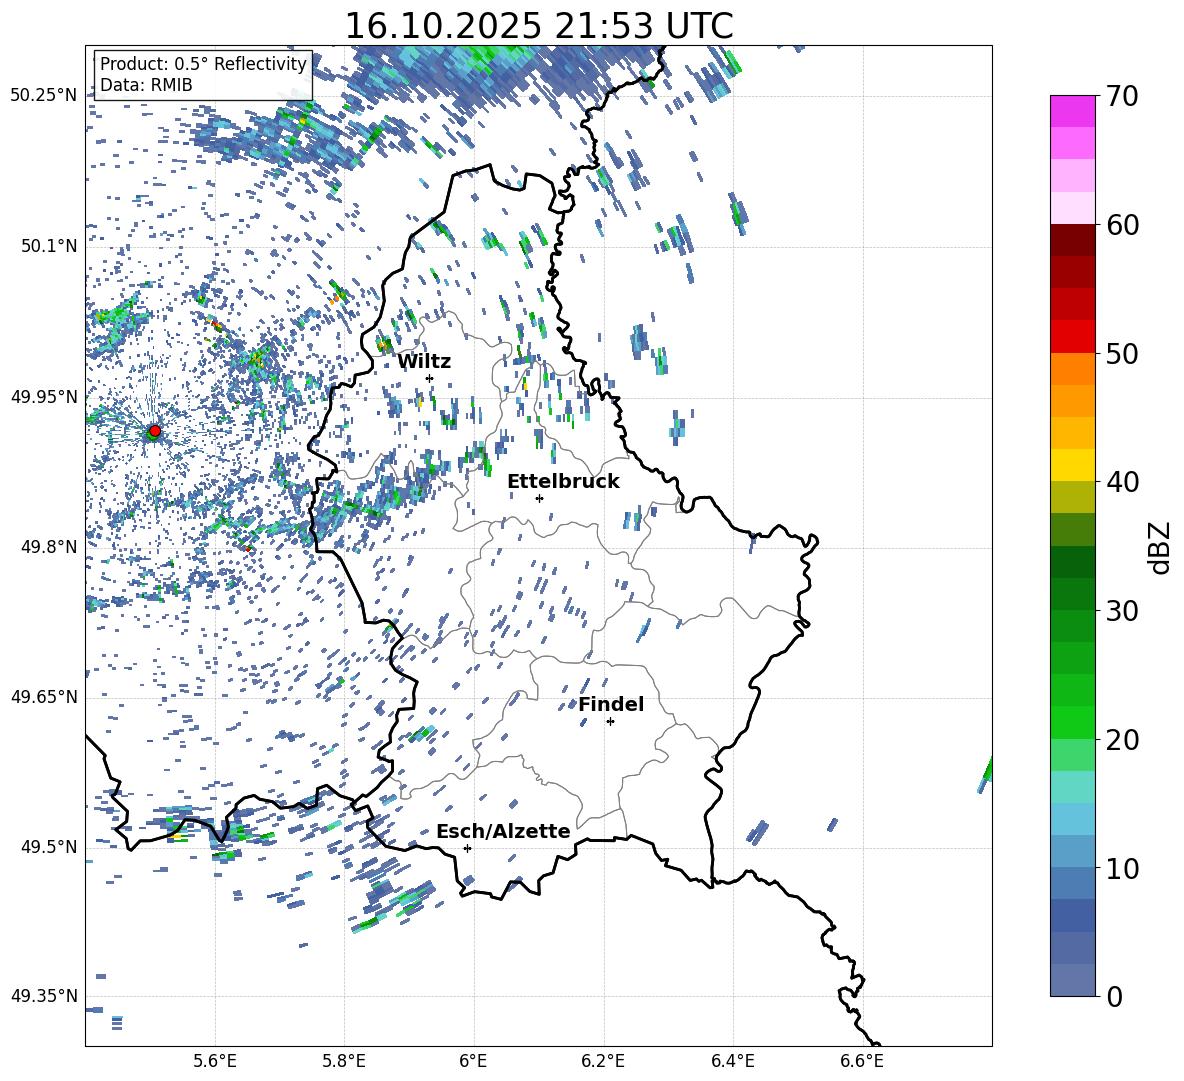Viewport: 1184px width, 1081px height.
Task: Click the Data: RMIB text
Action: point(146,85)
